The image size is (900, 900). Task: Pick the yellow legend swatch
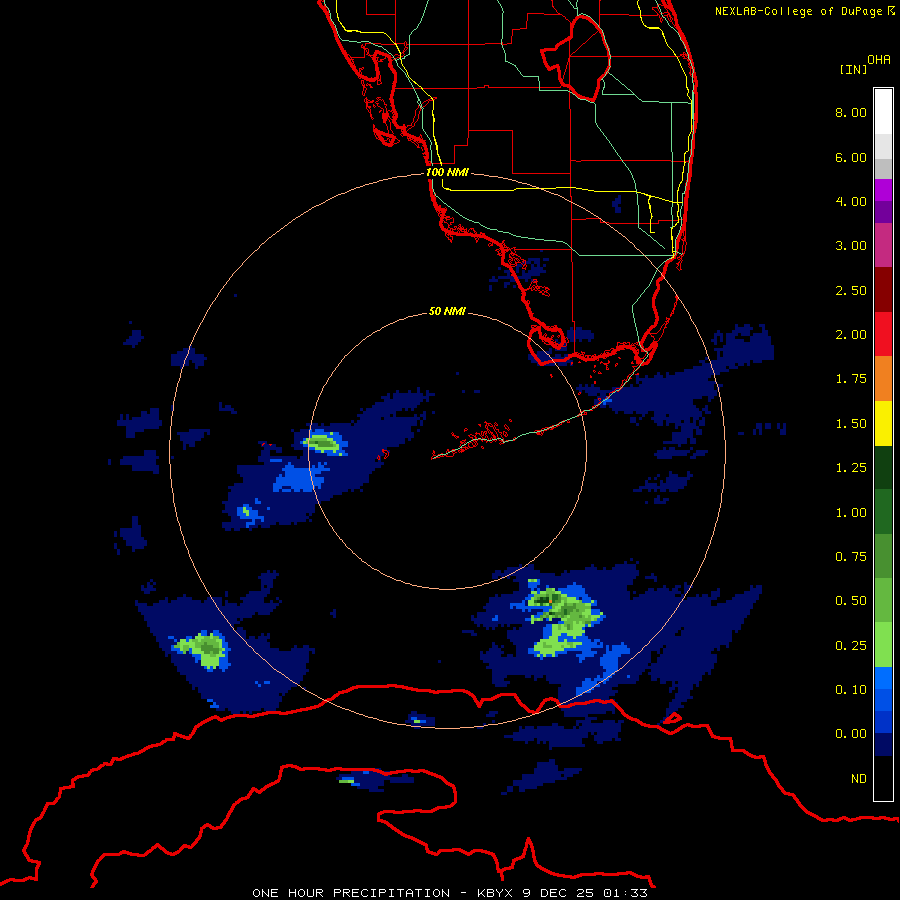[x=883, y=423]
